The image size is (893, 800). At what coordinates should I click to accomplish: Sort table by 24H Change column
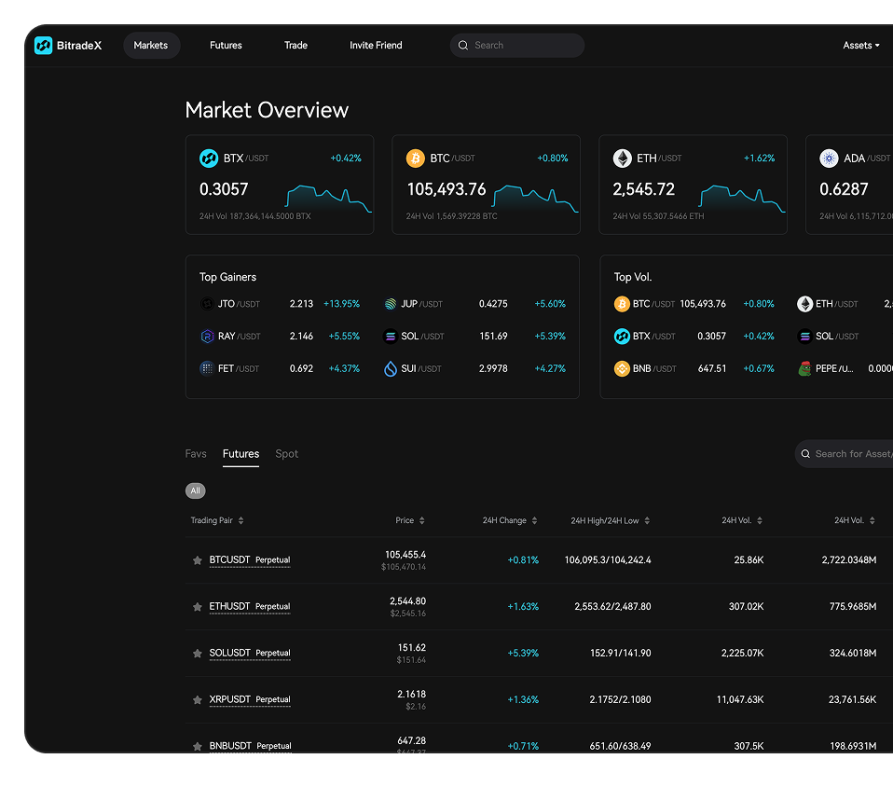point(510,520)
